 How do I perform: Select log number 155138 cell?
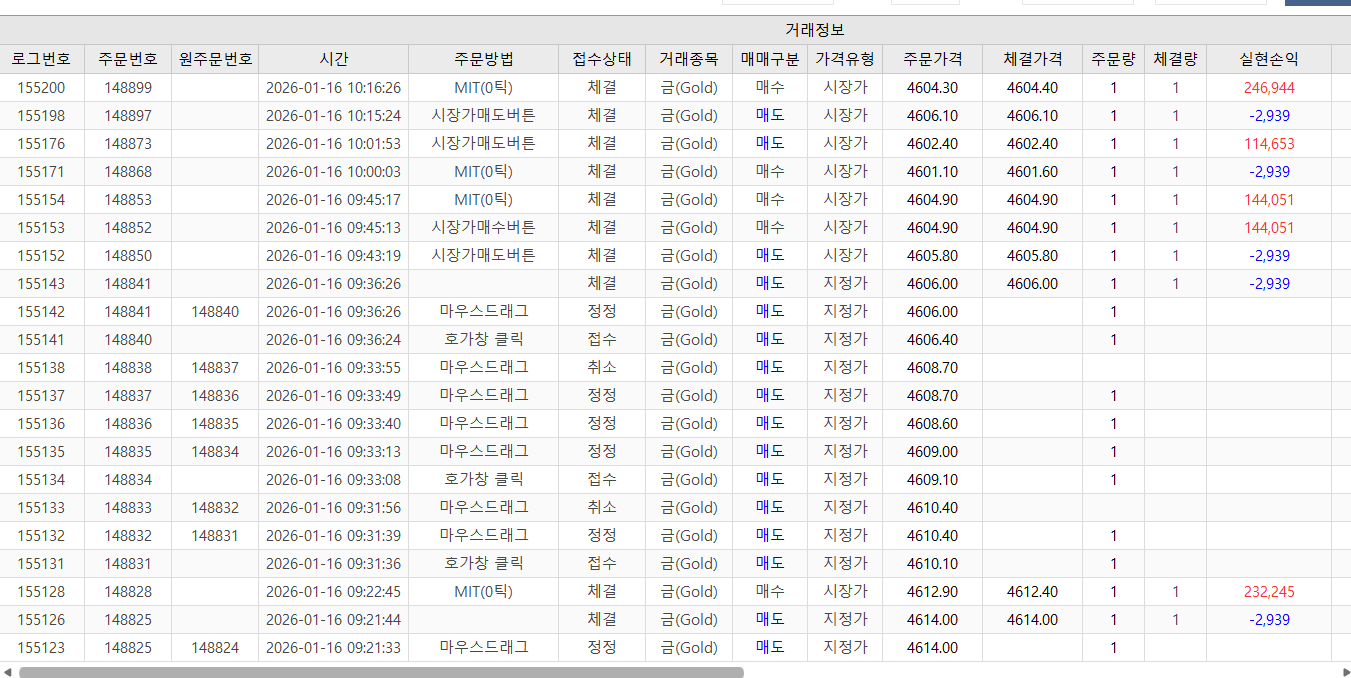point(41,368)
